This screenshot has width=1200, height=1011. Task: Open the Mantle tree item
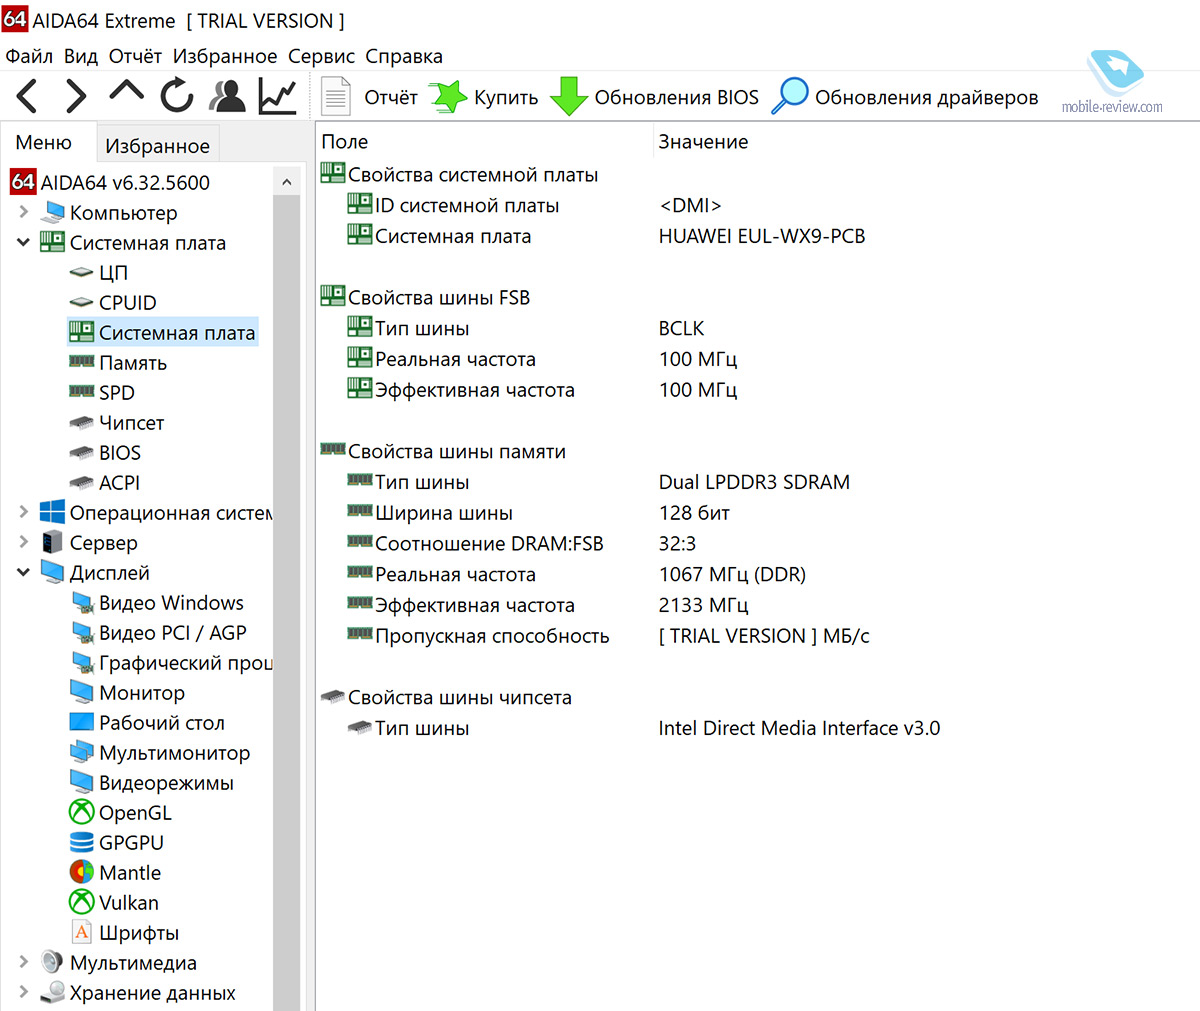[x=115, y=872]
